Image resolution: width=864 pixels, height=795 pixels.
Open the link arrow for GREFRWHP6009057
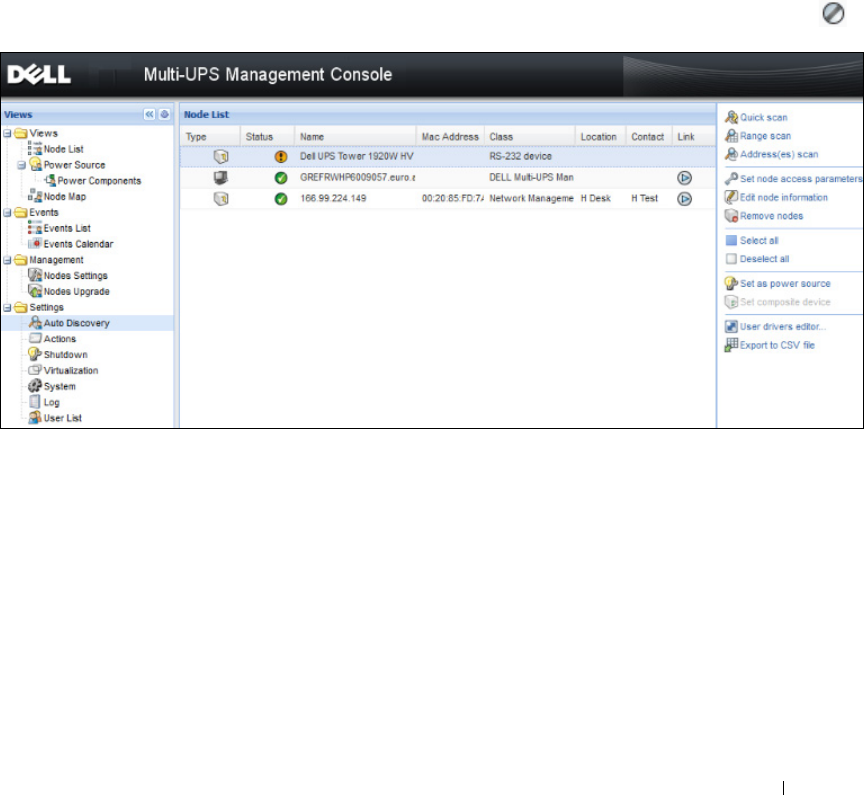tap(684, 178)
